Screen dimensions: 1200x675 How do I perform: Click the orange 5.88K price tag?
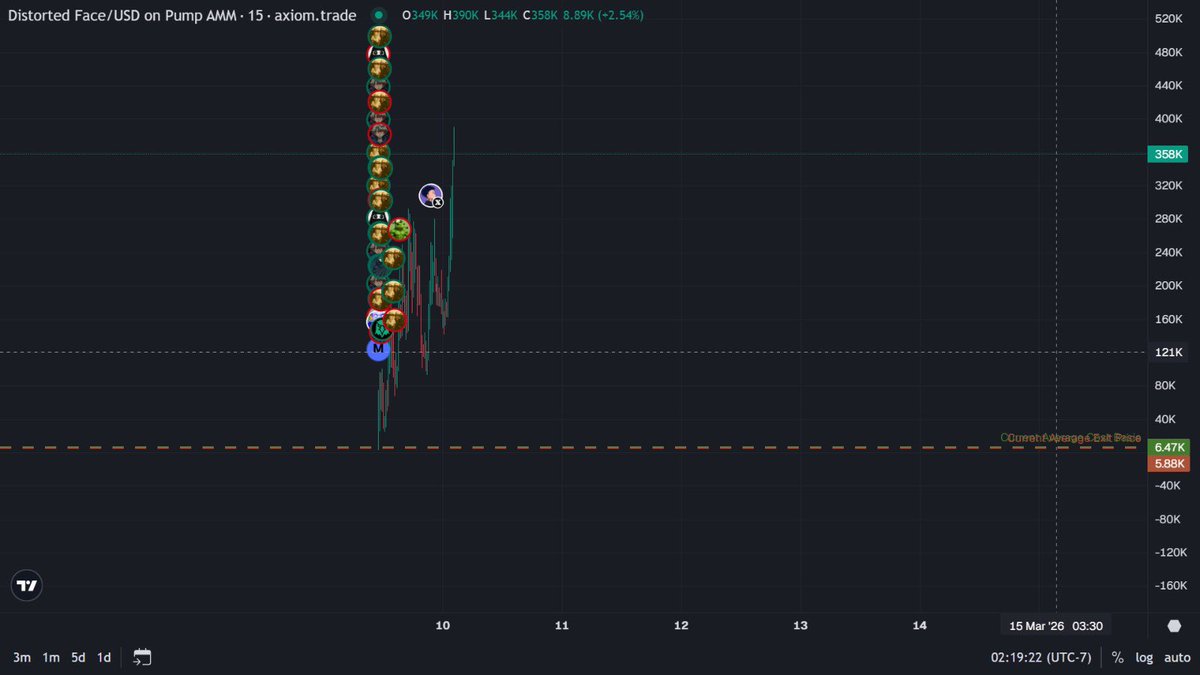[x=1168, y=463]
